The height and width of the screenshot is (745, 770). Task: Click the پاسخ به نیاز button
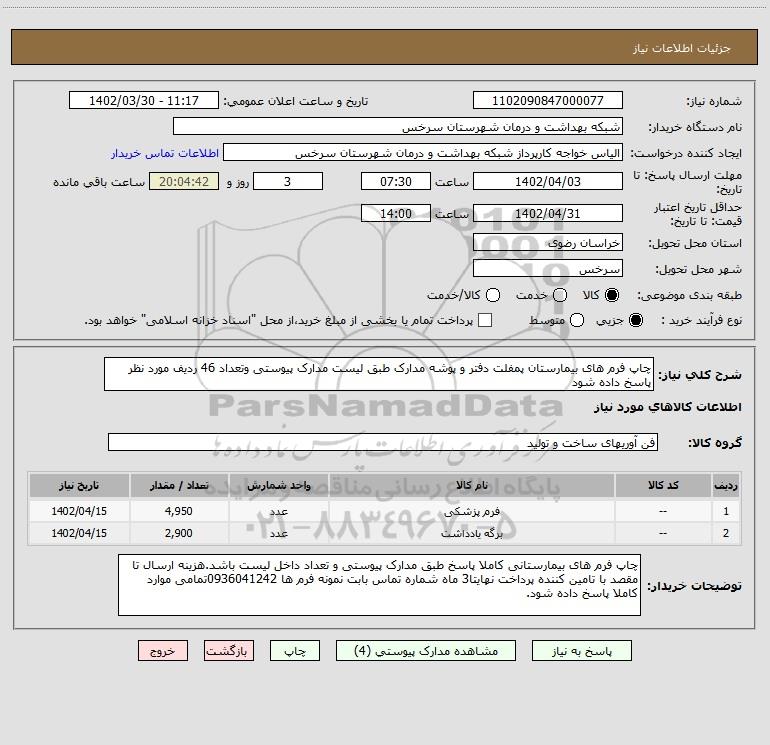click(582, 651)
